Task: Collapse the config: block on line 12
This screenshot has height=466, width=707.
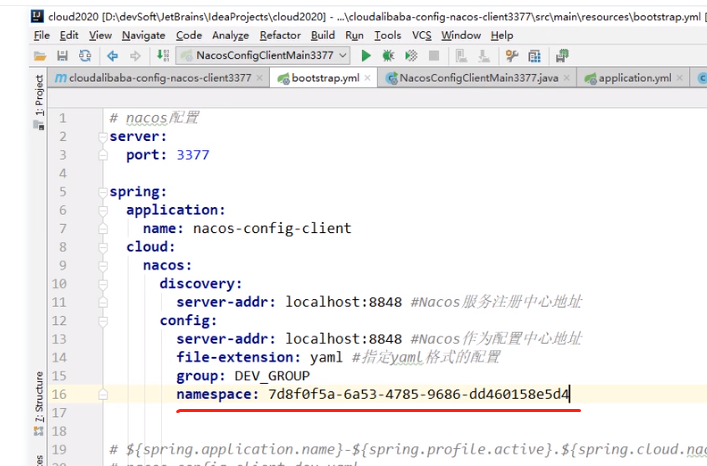Action: pos(103,321)
